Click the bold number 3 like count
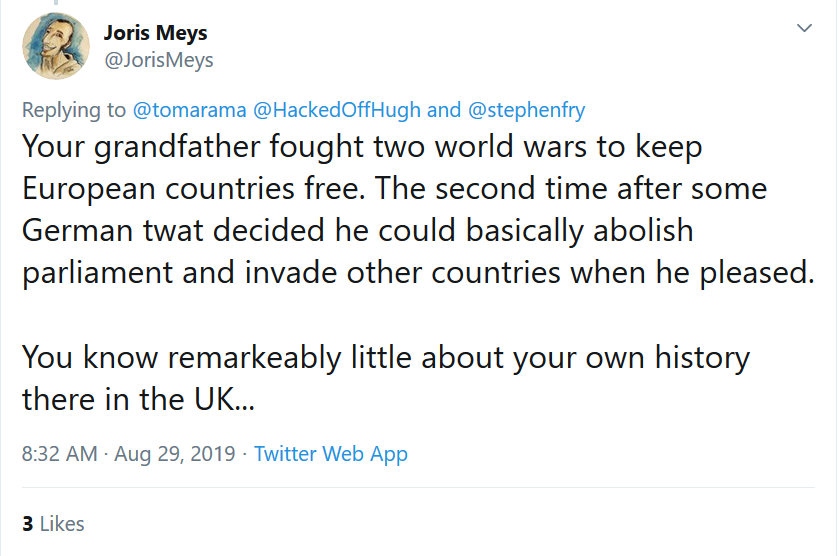The width and height of the screenshot is (839, 556). click(28, 524)
